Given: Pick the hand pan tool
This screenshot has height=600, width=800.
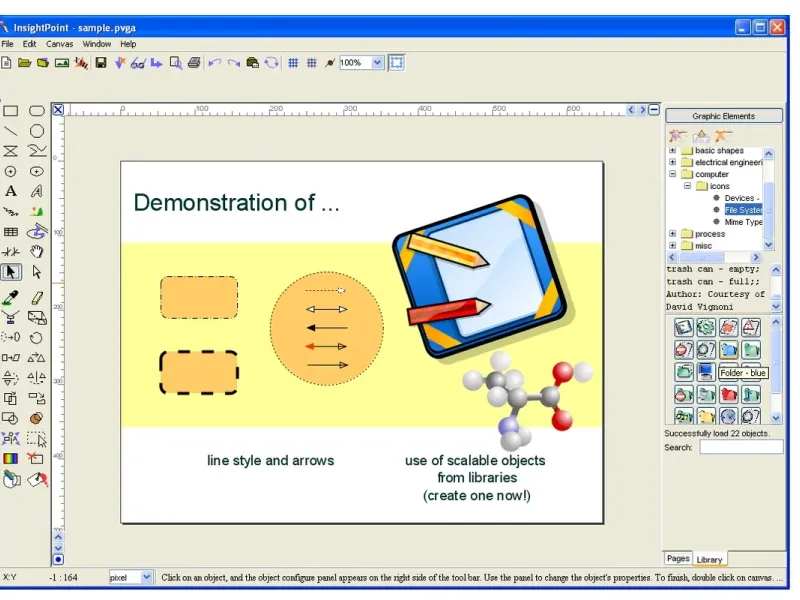Looking at the screenshot, I should 37,251.
